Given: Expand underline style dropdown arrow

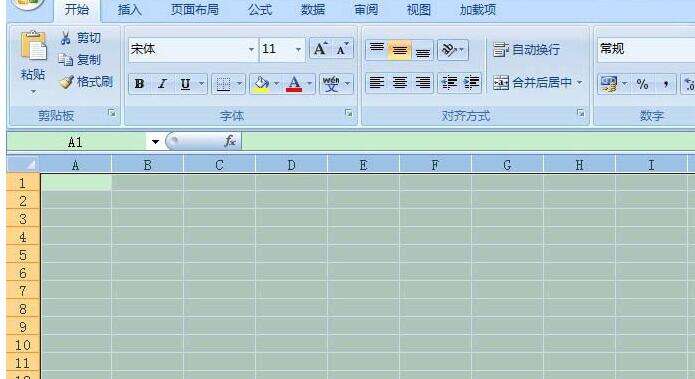Looking at the screenshot, I should click(x=201, y=84).
